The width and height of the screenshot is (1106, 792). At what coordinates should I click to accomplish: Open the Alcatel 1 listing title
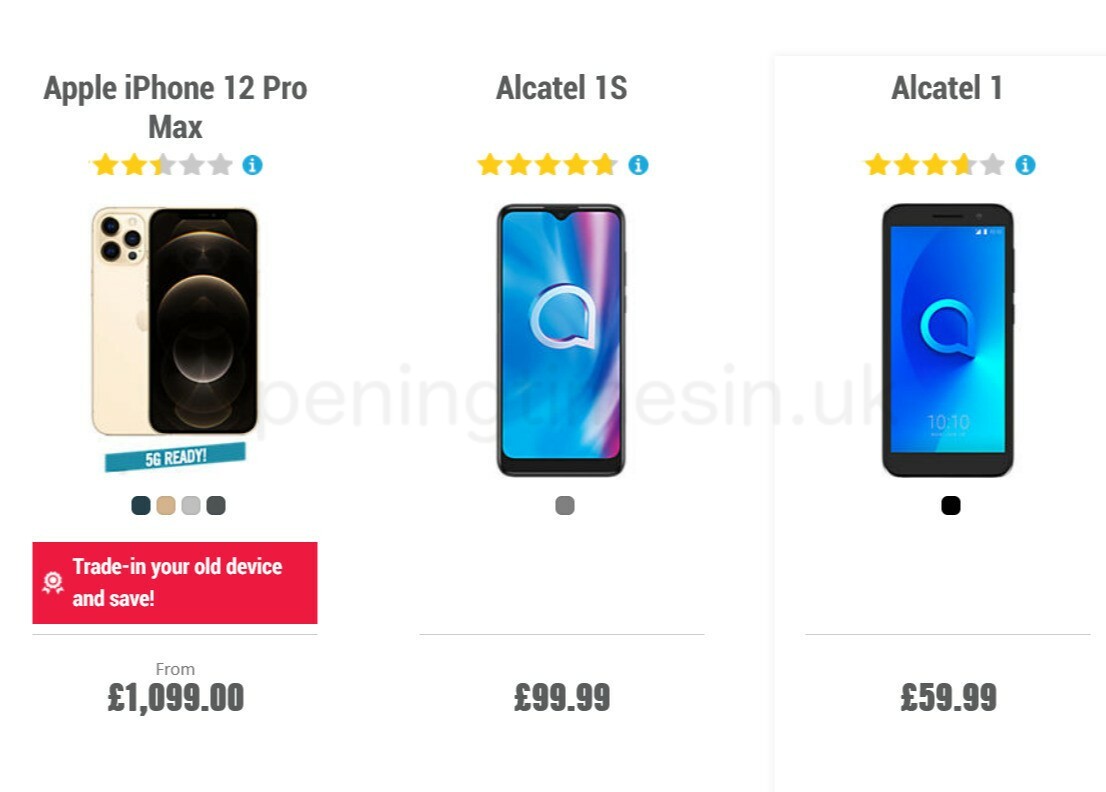945,88
